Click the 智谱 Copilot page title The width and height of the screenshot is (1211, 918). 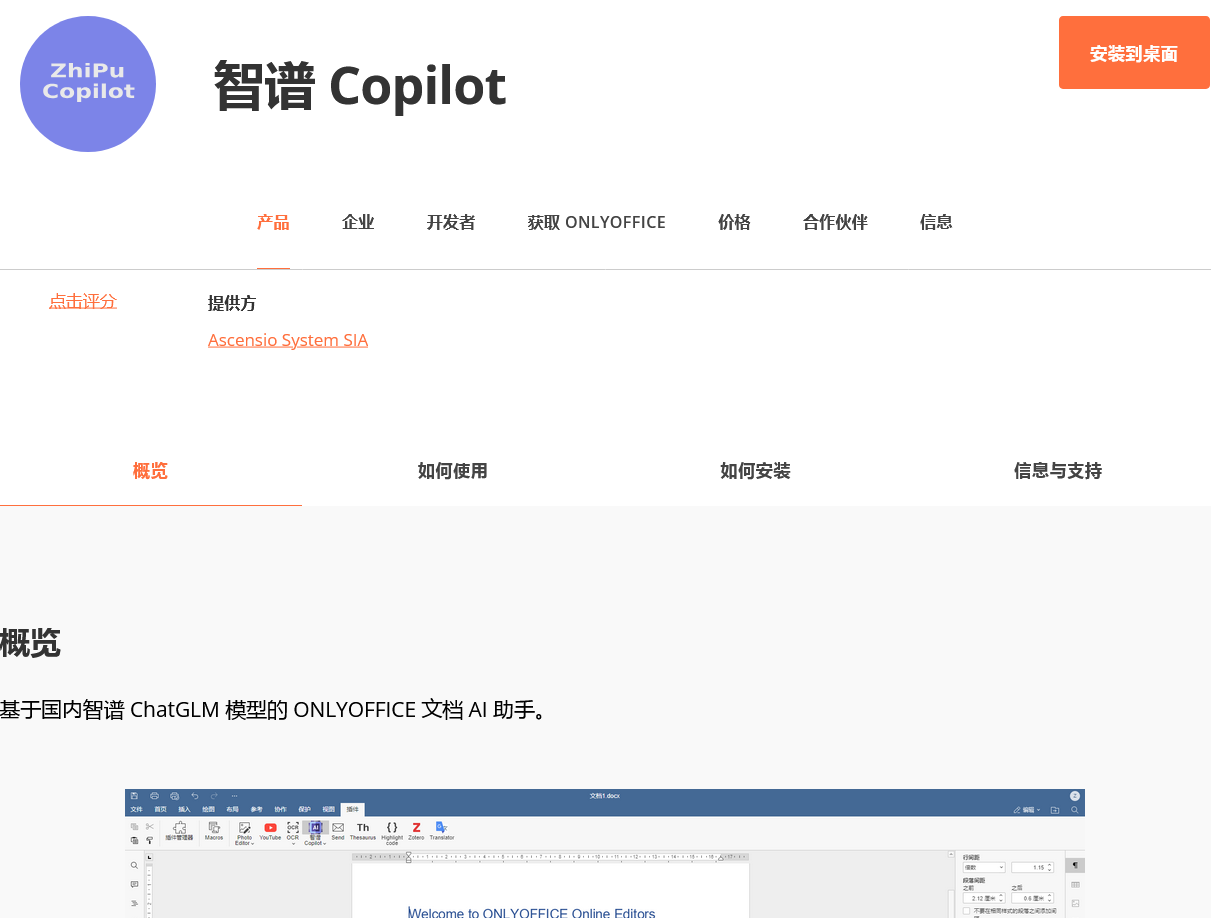click(360, 85)
